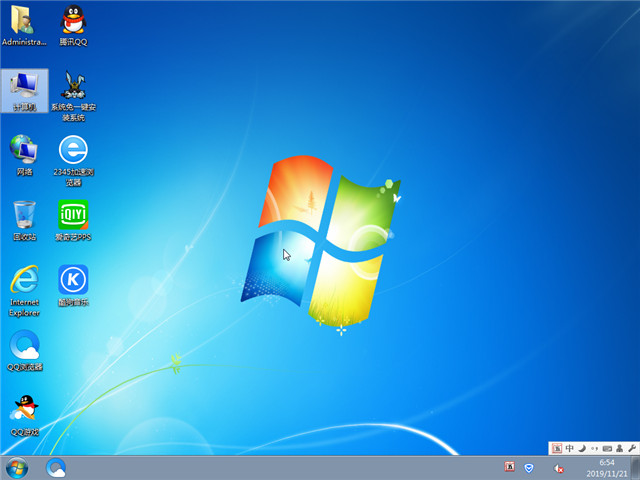Click the user account icon on IME bar
Viewport: 640px width, 480px height.
pos(620,449)
